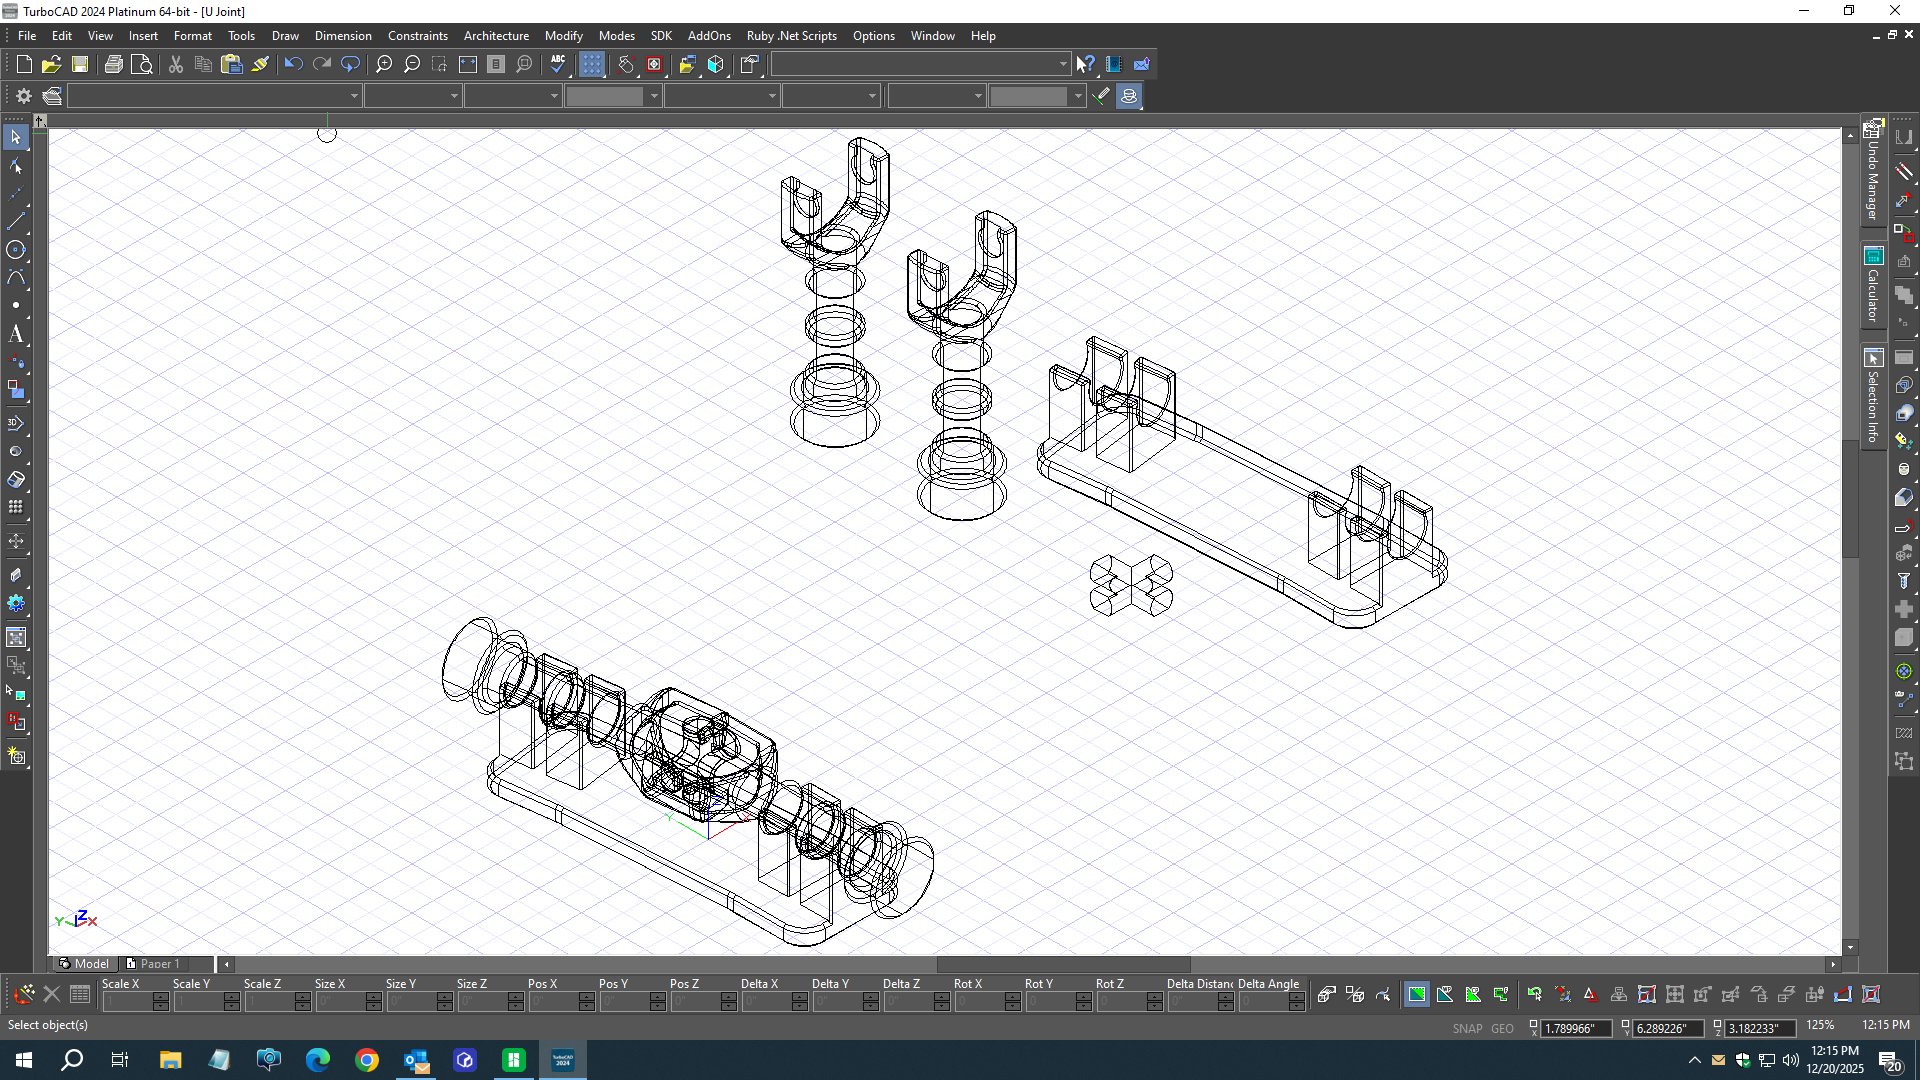Open the grey color swatch dropdown arrow

(x=654, y=96)
